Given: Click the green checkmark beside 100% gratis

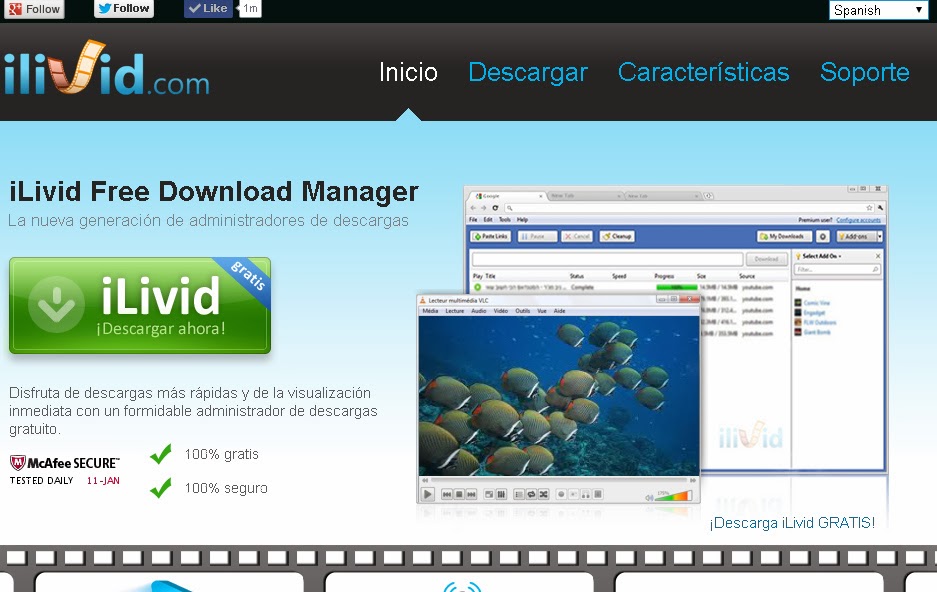Looking at the screenshot, I should tap(161, 454).
